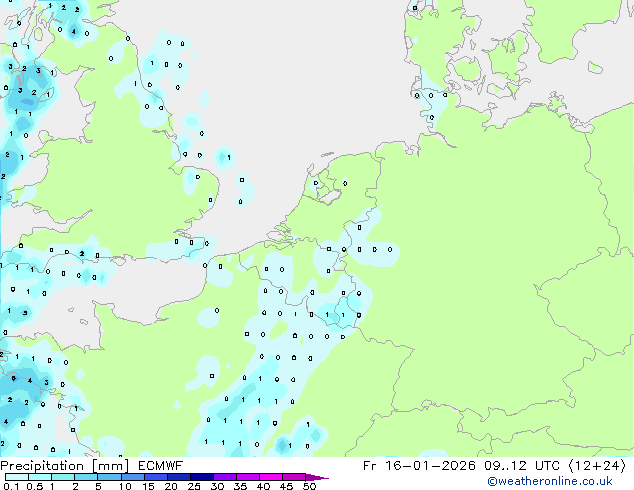Open the weatheronline.co.uk copyright link

tap(550, 481)
